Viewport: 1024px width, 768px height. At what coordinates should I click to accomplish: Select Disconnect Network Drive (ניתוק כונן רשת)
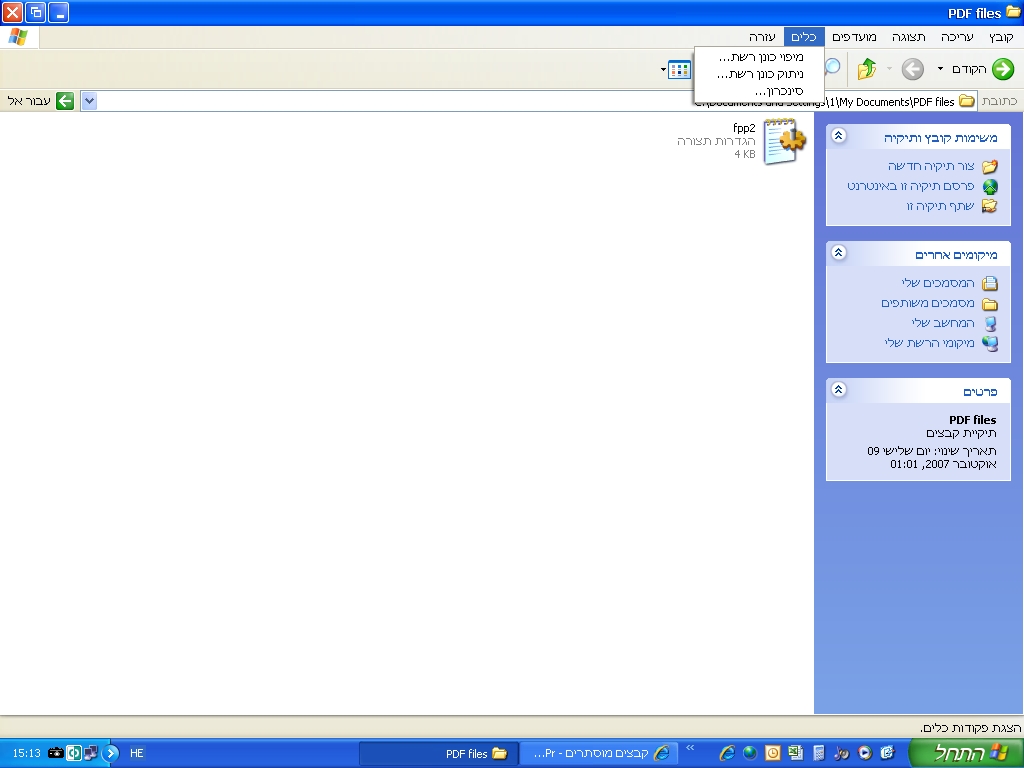coord(759,74)
